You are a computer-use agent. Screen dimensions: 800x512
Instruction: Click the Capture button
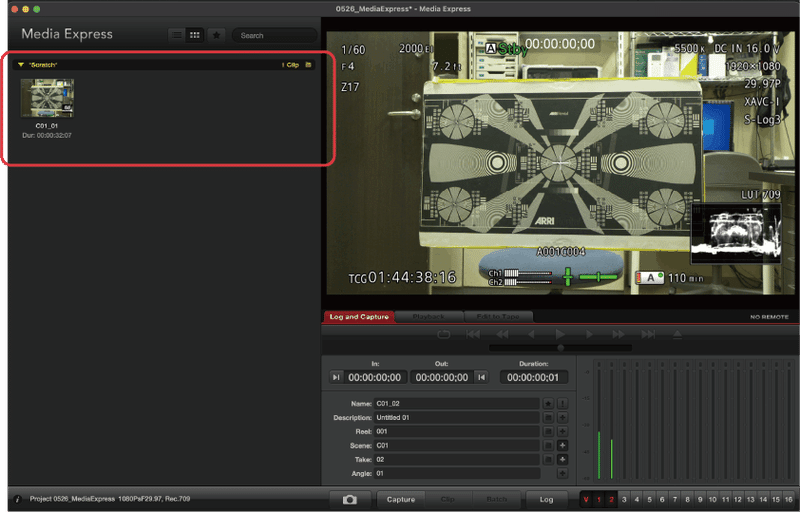401,500
